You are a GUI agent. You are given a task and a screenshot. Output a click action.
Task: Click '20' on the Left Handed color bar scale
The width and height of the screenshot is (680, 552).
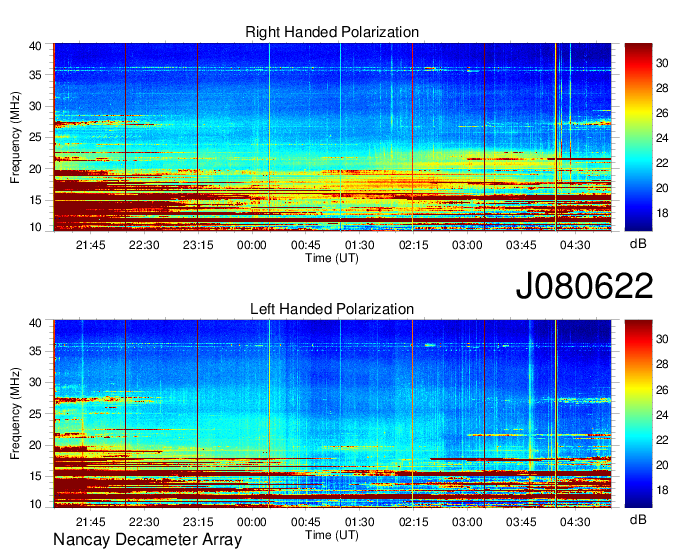pyautogui.click(x=662, y=465)
